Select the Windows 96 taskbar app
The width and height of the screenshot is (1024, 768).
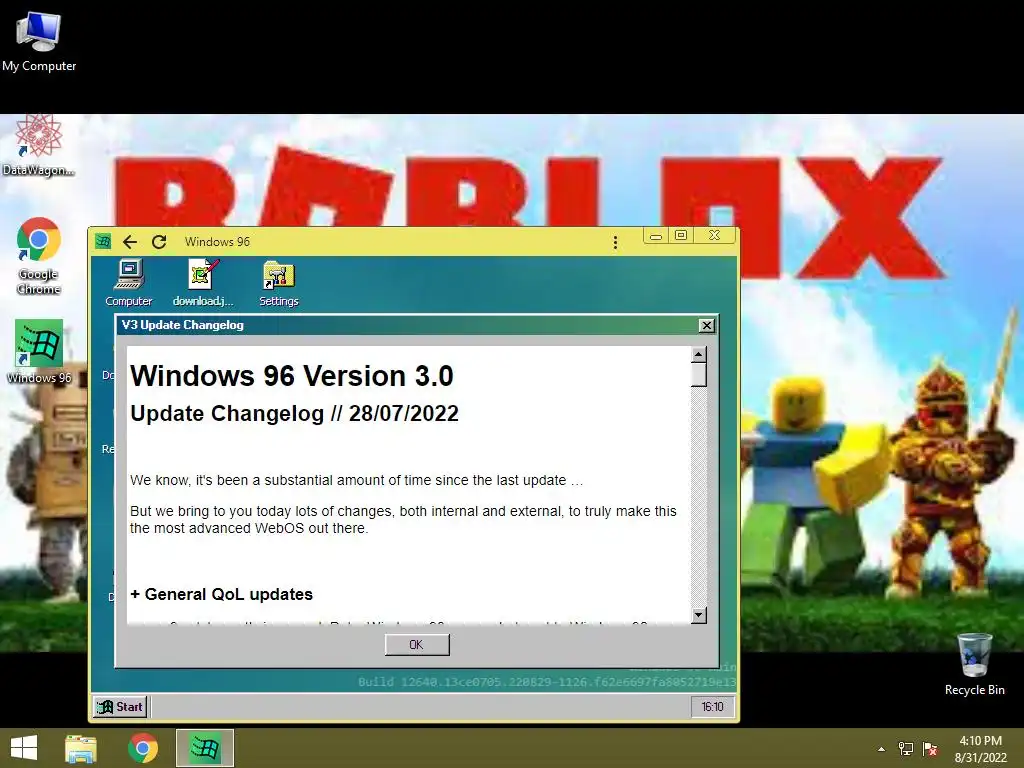[x=205, y=748]
